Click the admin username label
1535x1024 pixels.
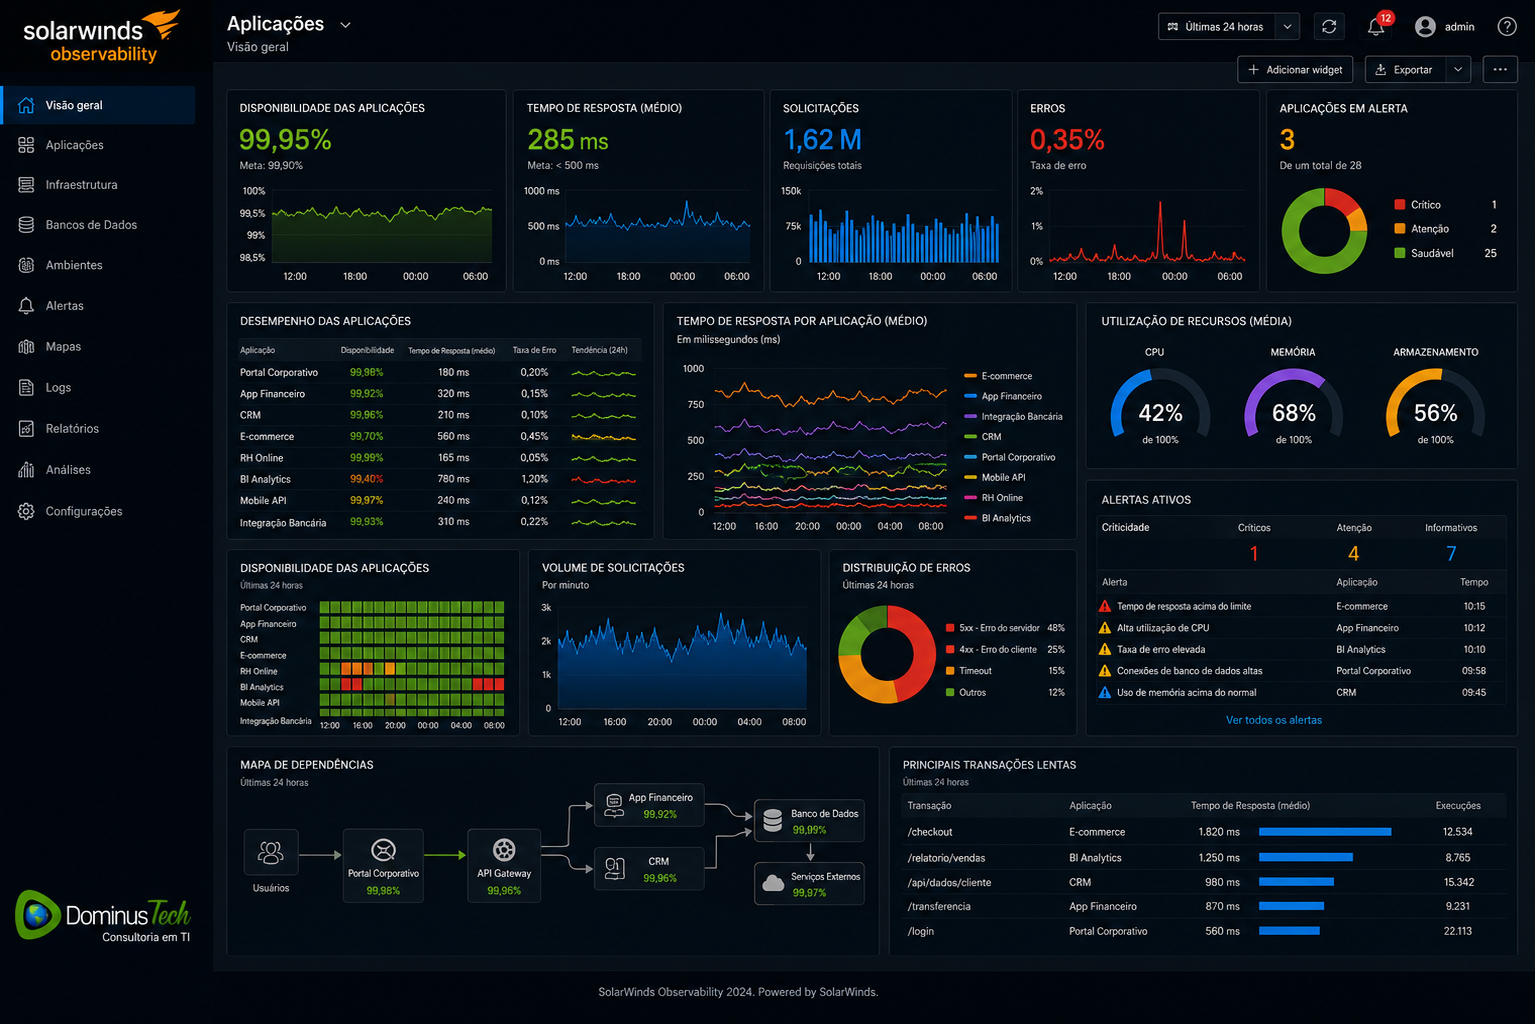(1460, 27)
